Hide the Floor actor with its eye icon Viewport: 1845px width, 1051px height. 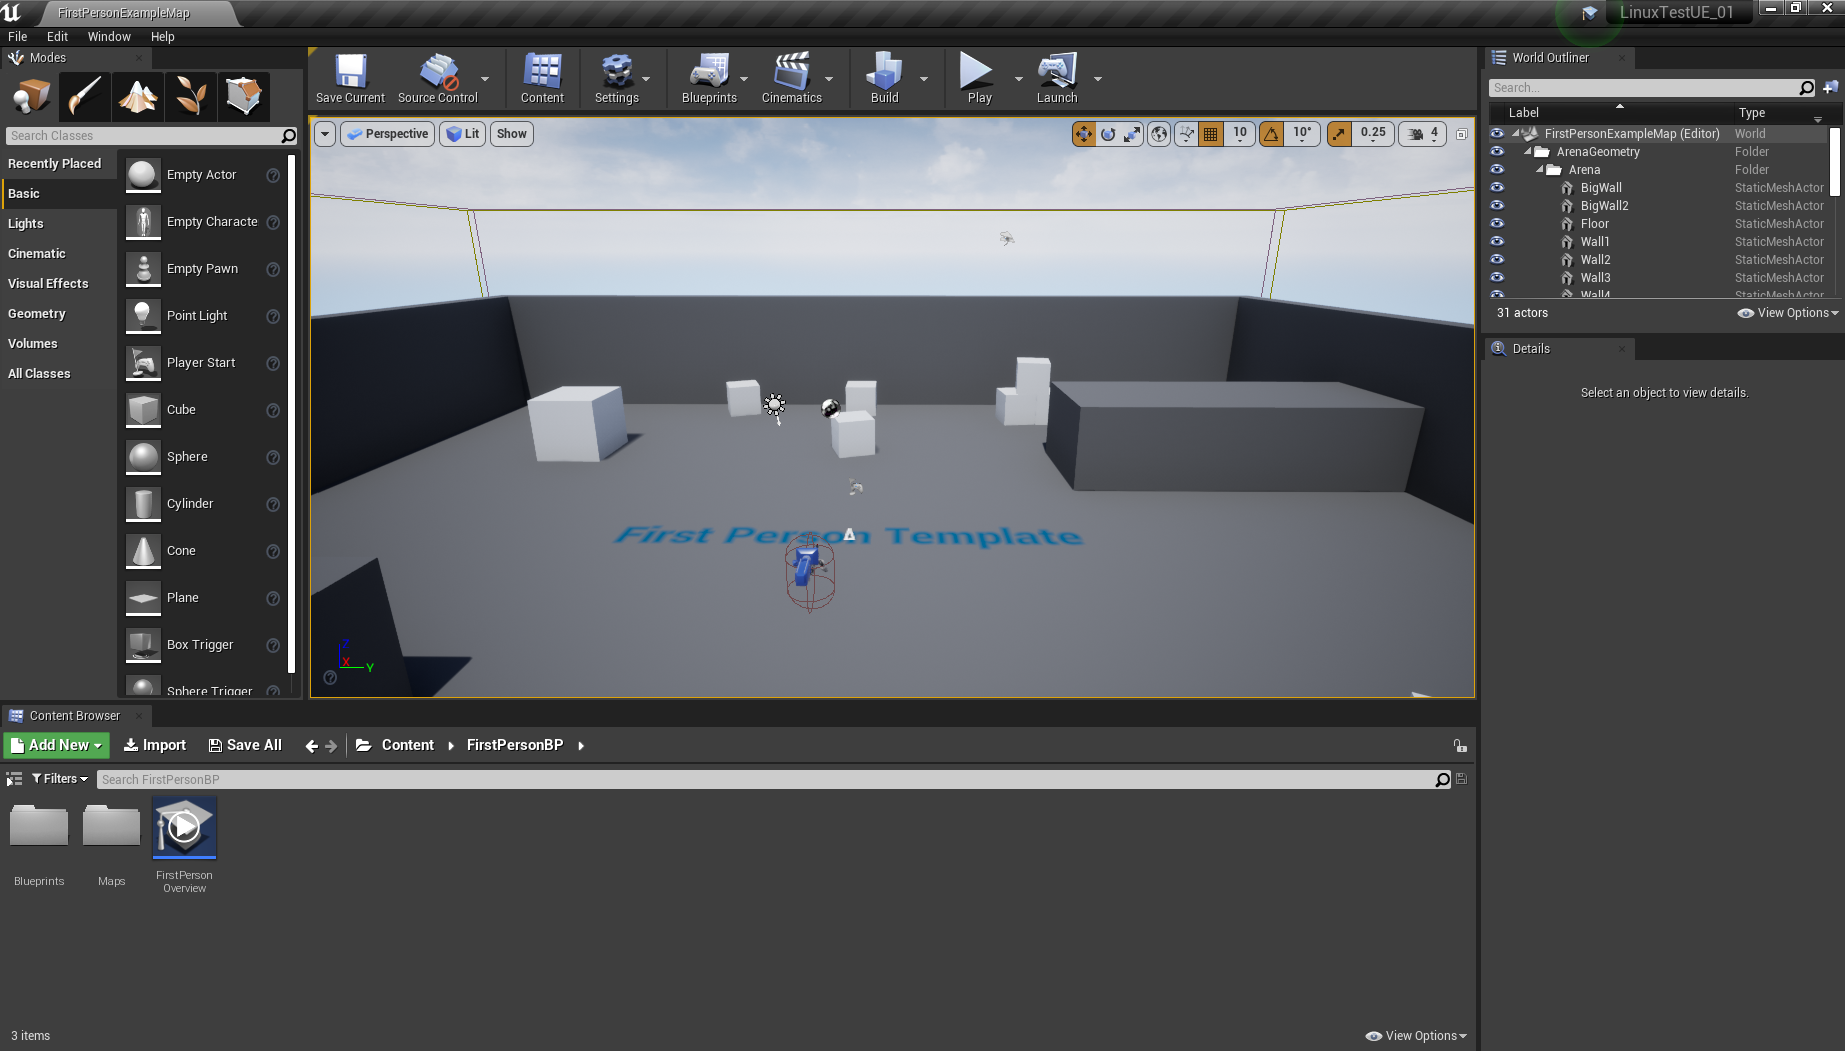[1497, 224]
